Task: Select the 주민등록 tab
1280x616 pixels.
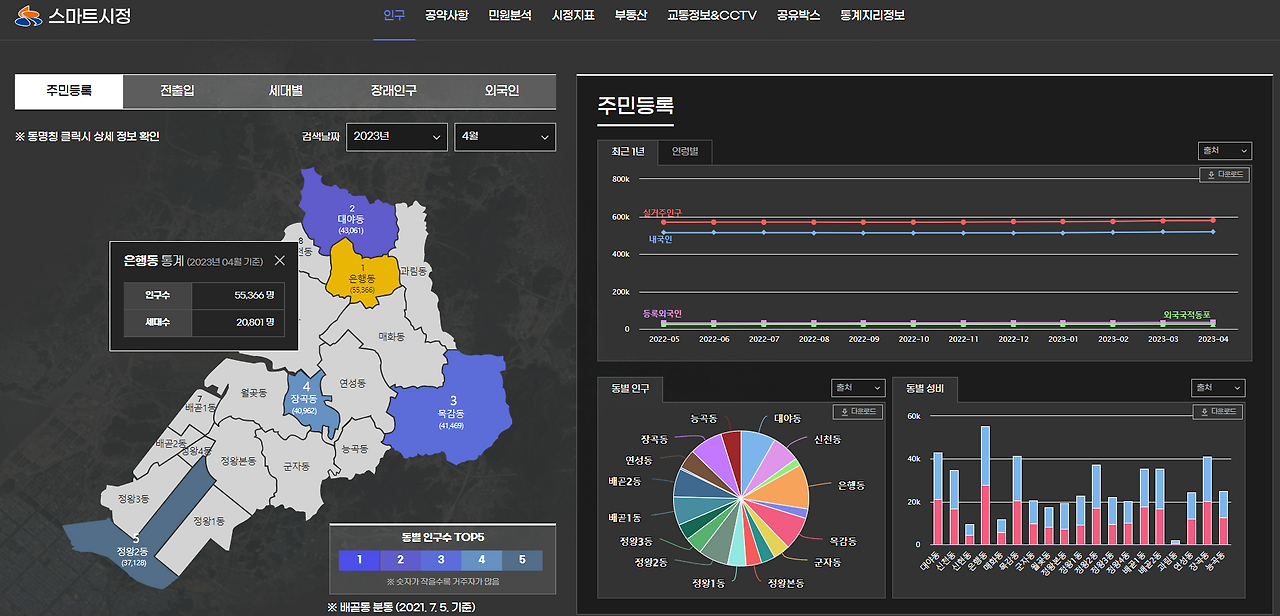Action: [69, 91]
